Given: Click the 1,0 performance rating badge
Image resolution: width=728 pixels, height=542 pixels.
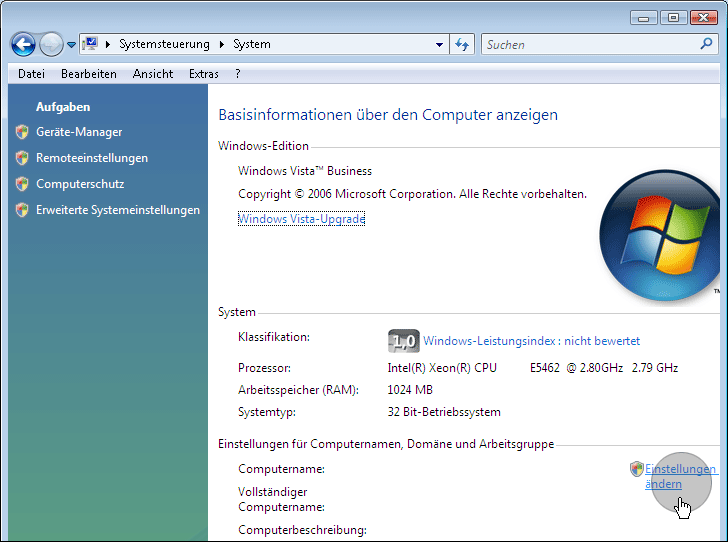Looking at the screenshot, I should point(403,341).
